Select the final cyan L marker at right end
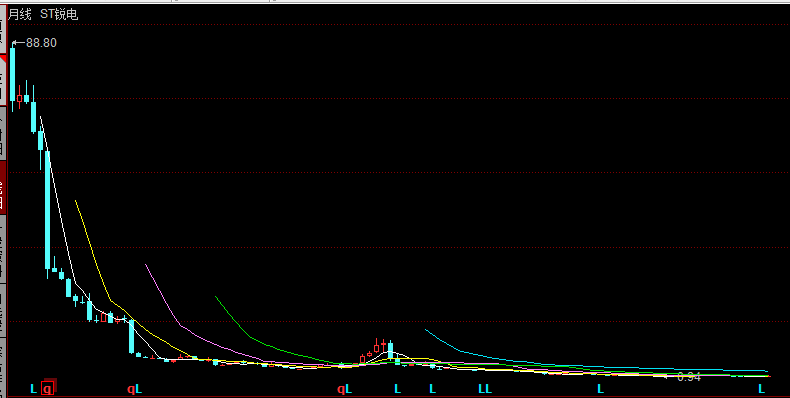The height and width of the screenshot is (398, 790). point(762,388)
